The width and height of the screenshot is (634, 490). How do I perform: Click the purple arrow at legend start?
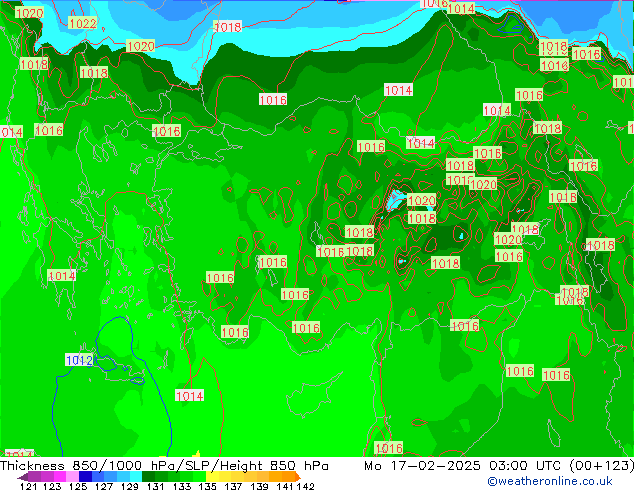click(x=23, y=477)
